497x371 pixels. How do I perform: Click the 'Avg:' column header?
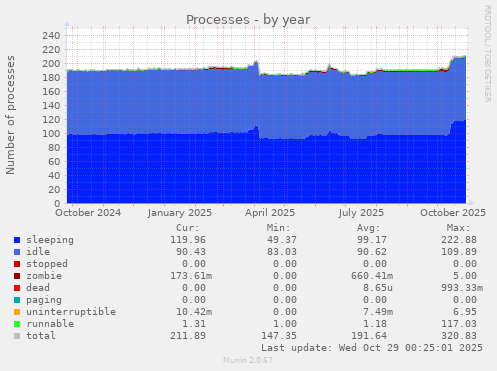click(368, 228)
